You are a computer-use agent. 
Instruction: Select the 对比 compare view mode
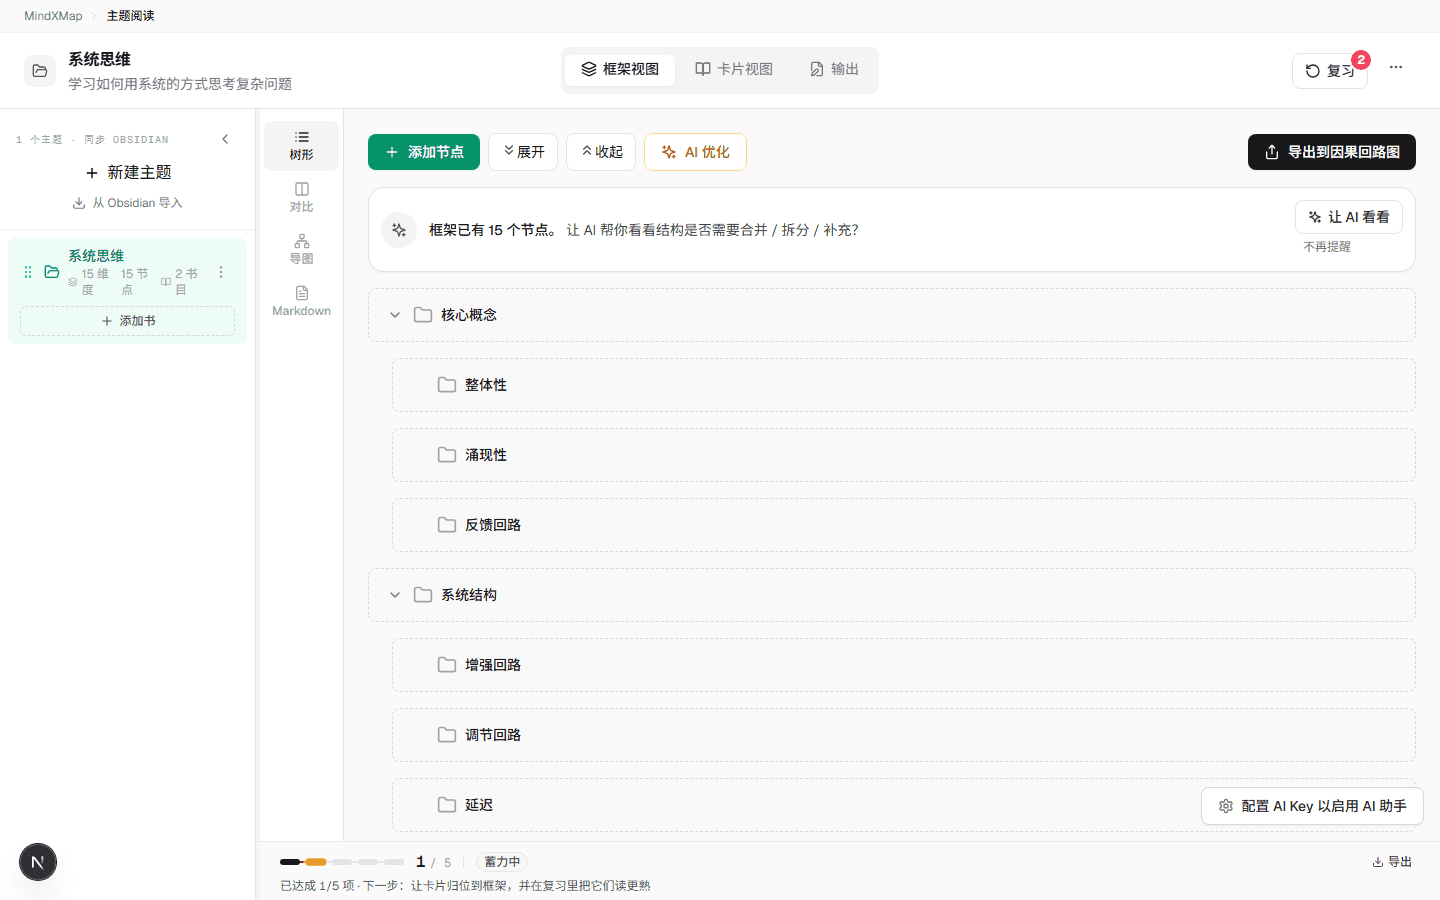pyautogui.click(x=301, y=197)
